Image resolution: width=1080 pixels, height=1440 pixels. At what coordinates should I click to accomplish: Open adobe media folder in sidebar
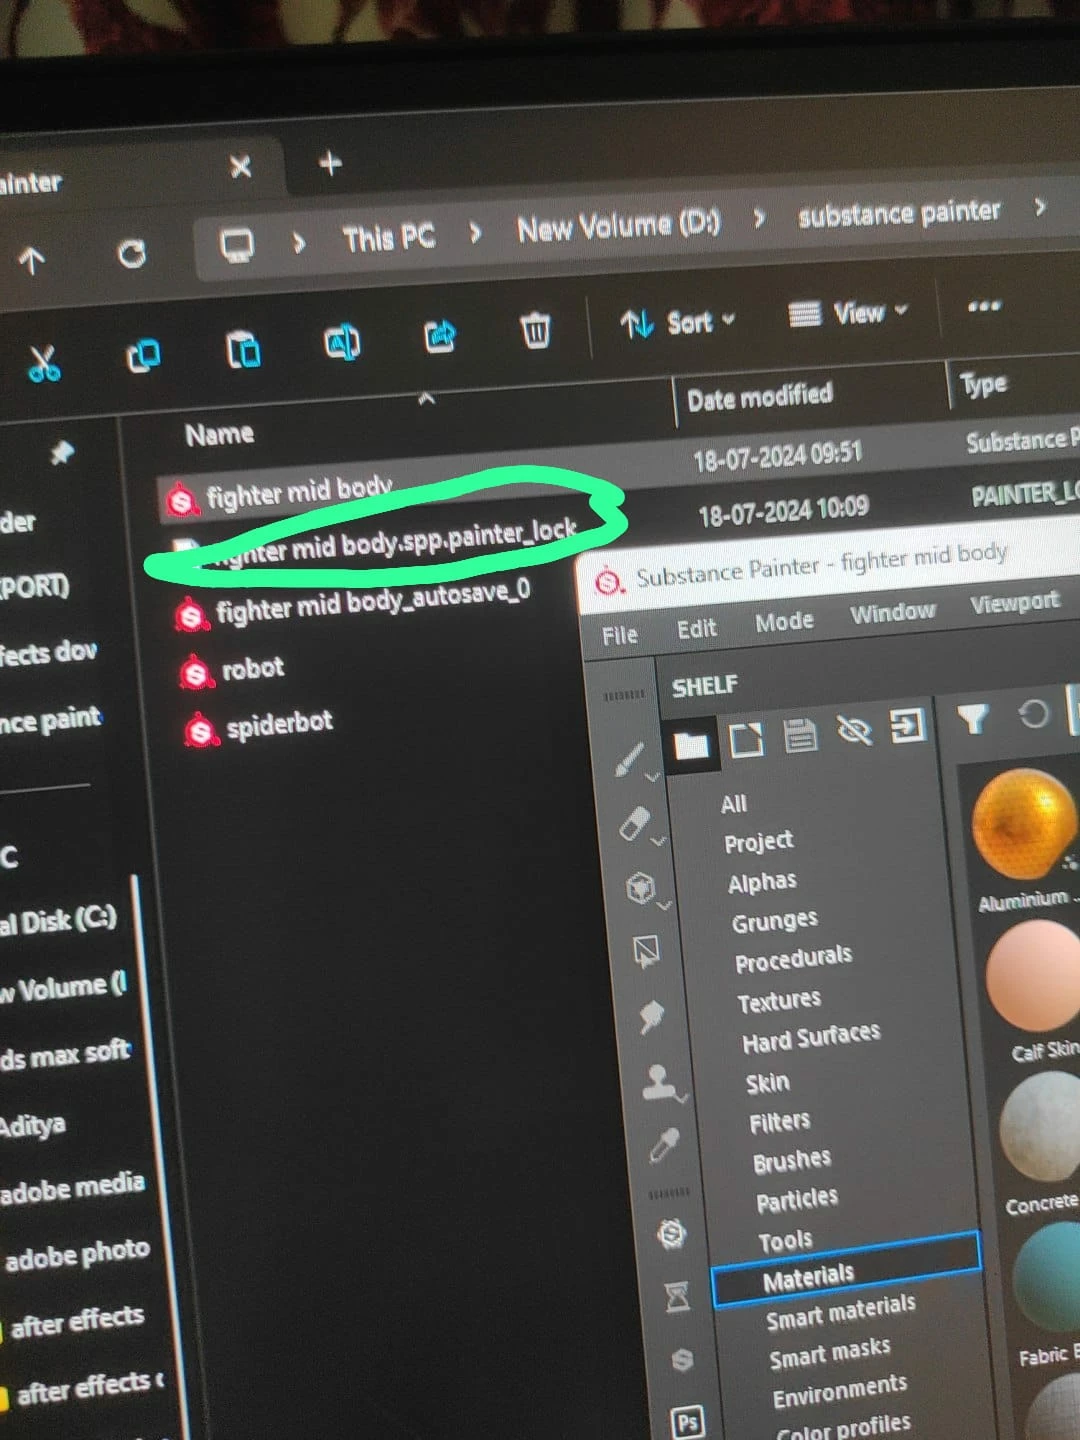(73, 1187)
